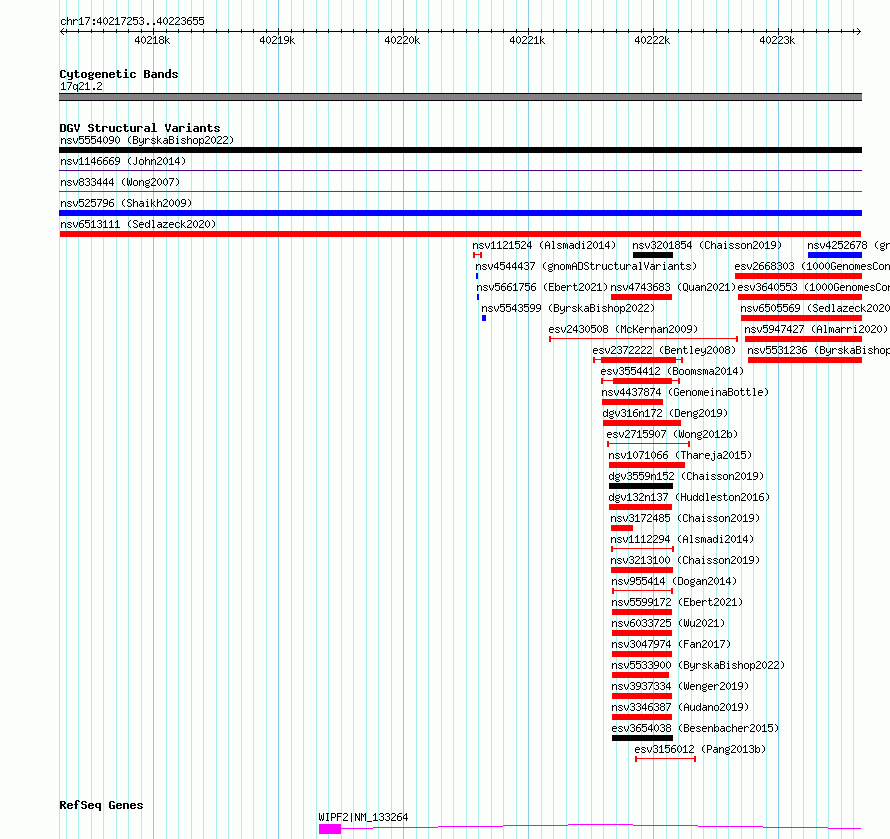Click nsv5947427 (Almarri2020) label
Viewport: 890px width, 839px height.
(816, 329)
